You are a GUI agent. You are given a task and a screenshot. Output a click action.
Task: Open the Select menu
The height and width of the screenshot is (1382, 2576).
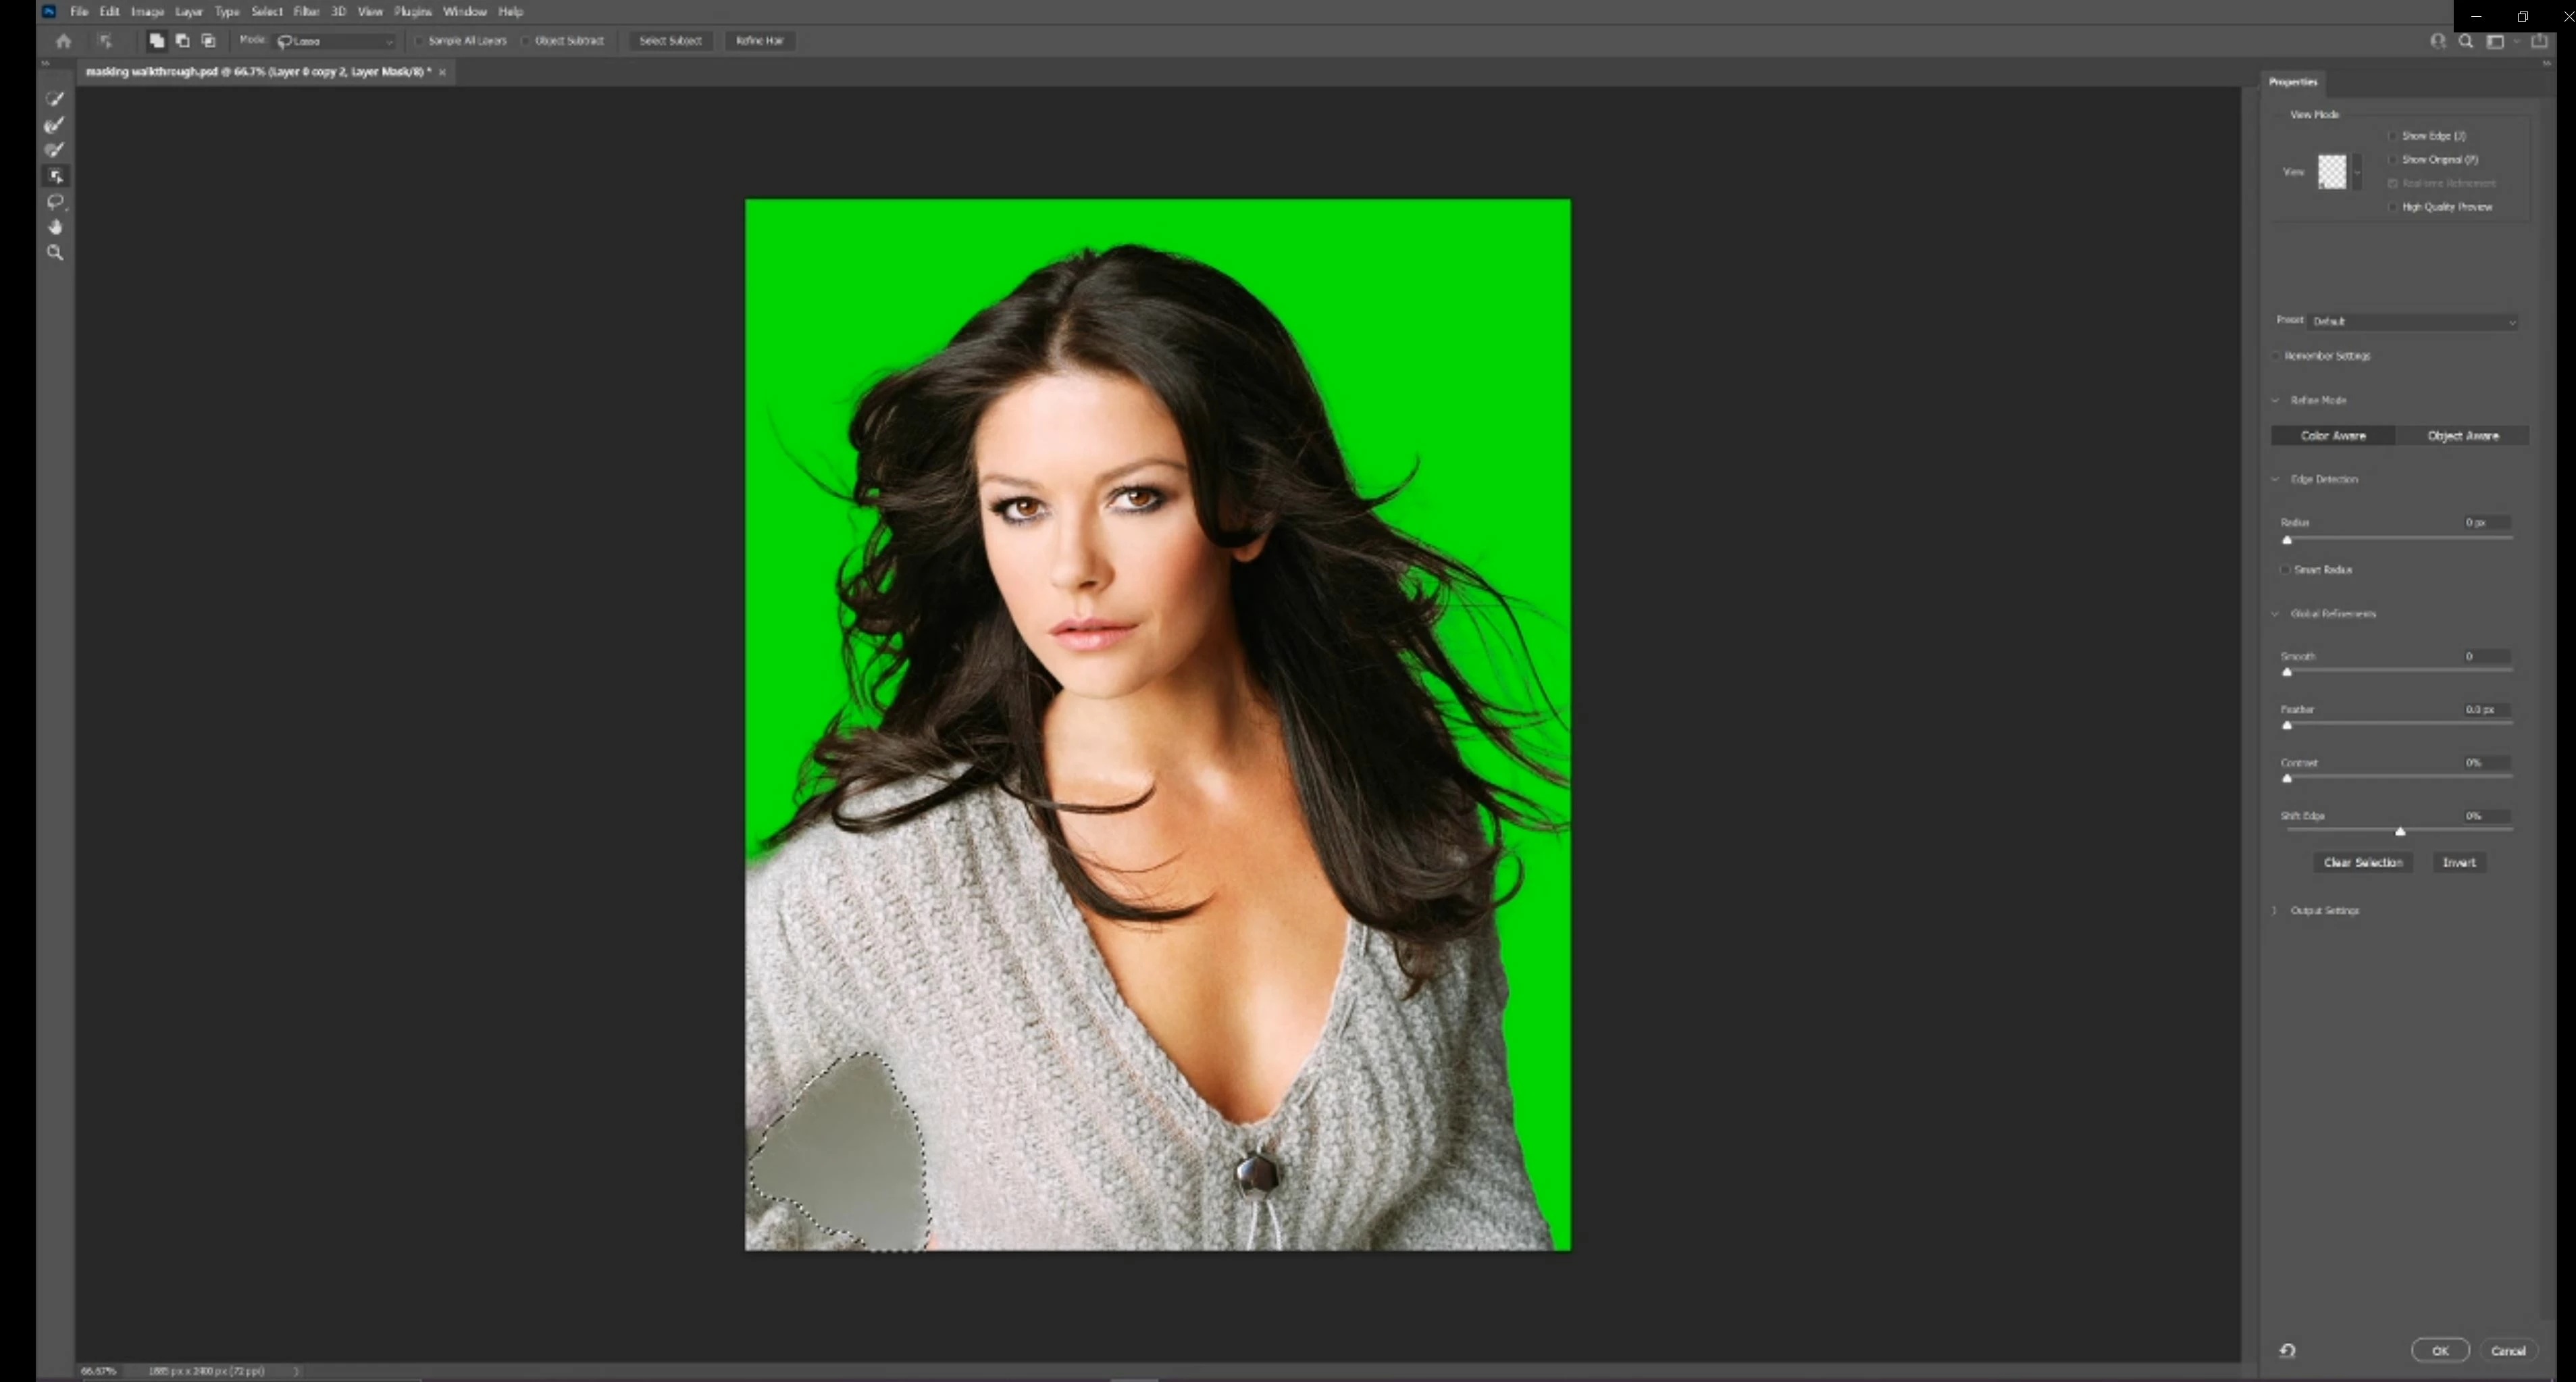point(266,12)
